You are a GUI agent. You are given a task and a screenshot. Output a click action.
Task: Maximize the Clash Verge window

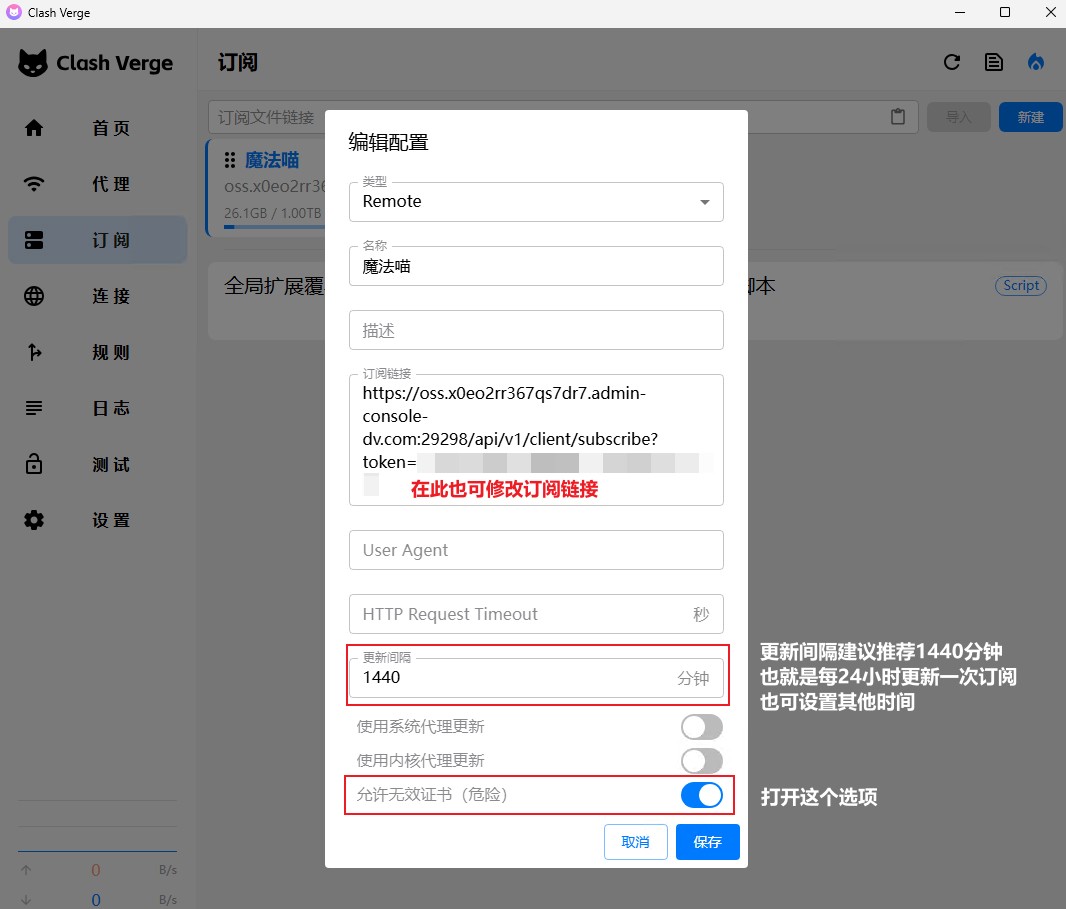(1005, 12)
